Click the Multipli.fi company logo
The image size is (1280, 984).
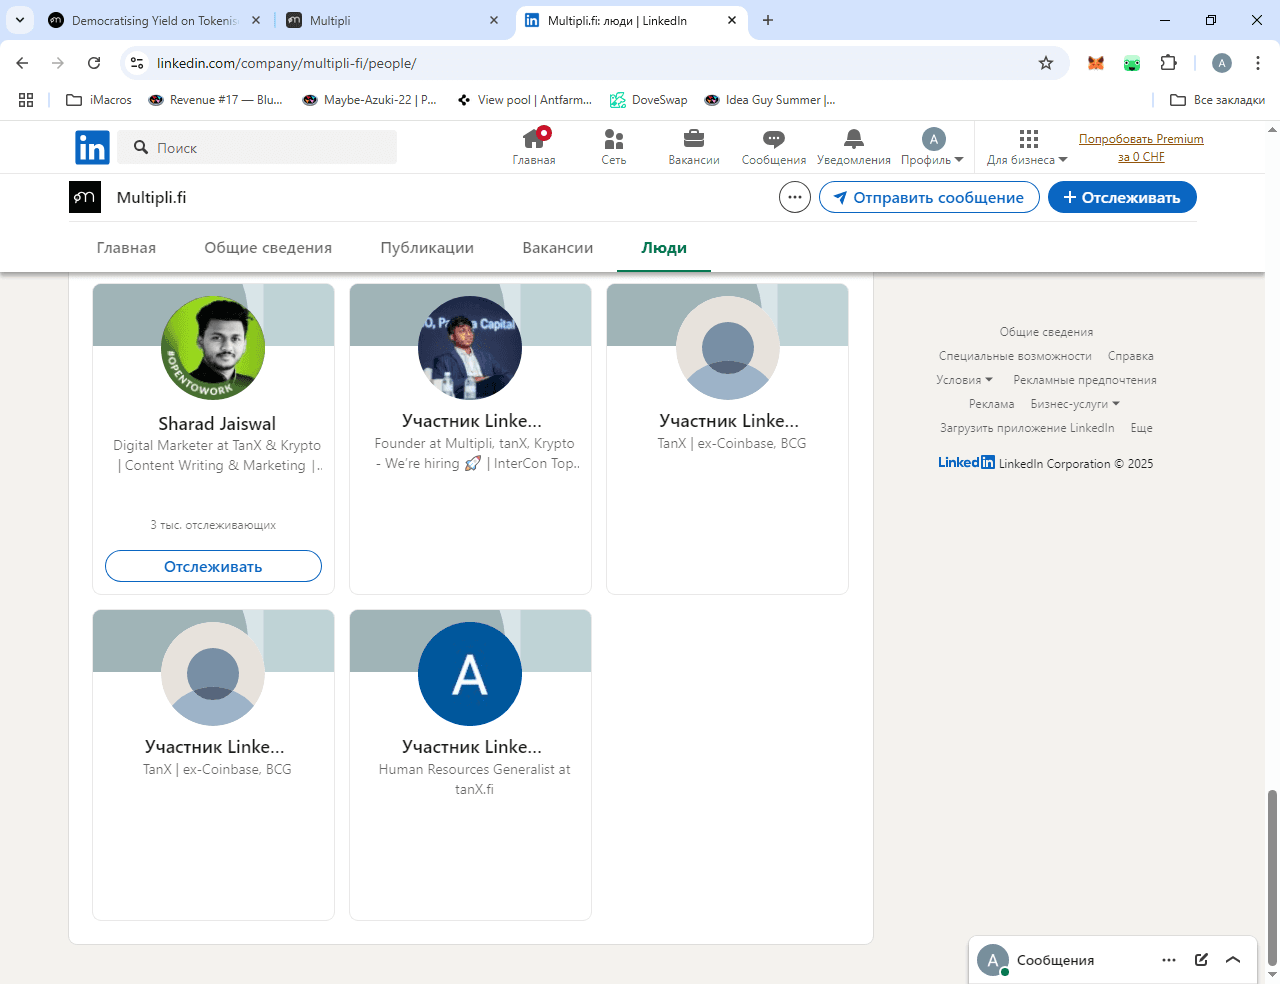pos(85,197)
